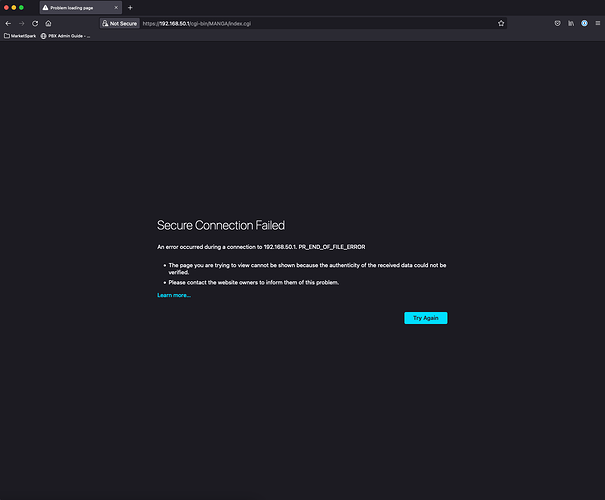Open the home page icon

click(x=48, y=24)
